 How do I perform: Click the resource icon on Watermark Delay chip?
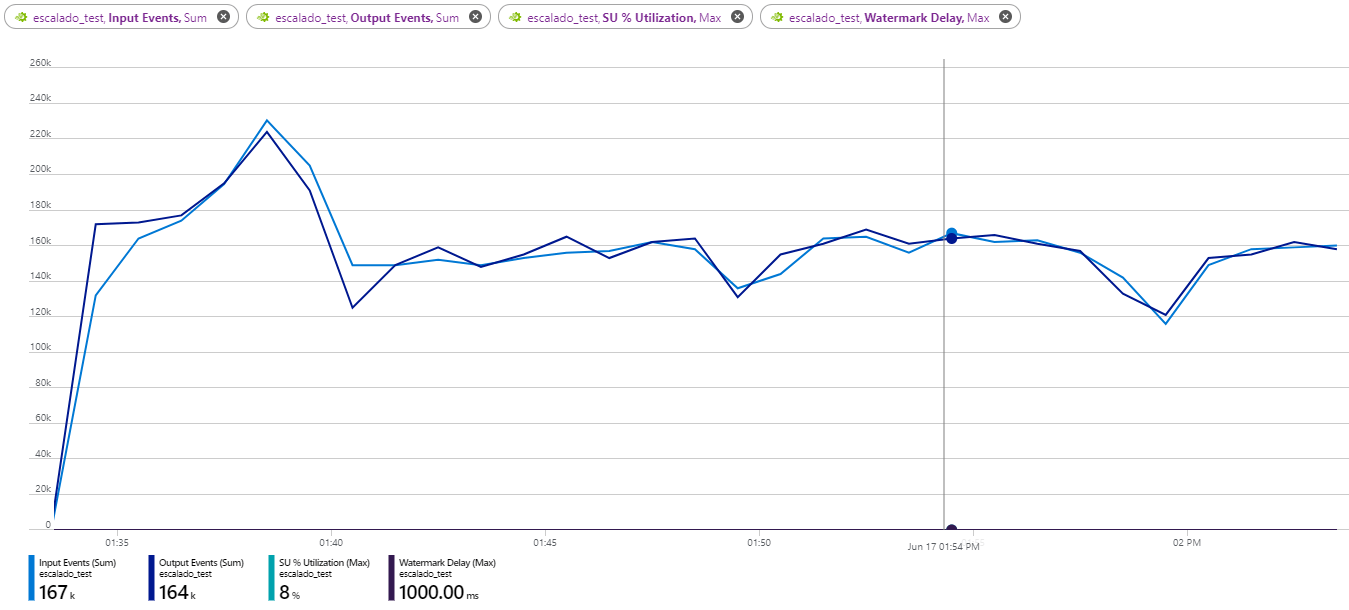click(777, 17)
